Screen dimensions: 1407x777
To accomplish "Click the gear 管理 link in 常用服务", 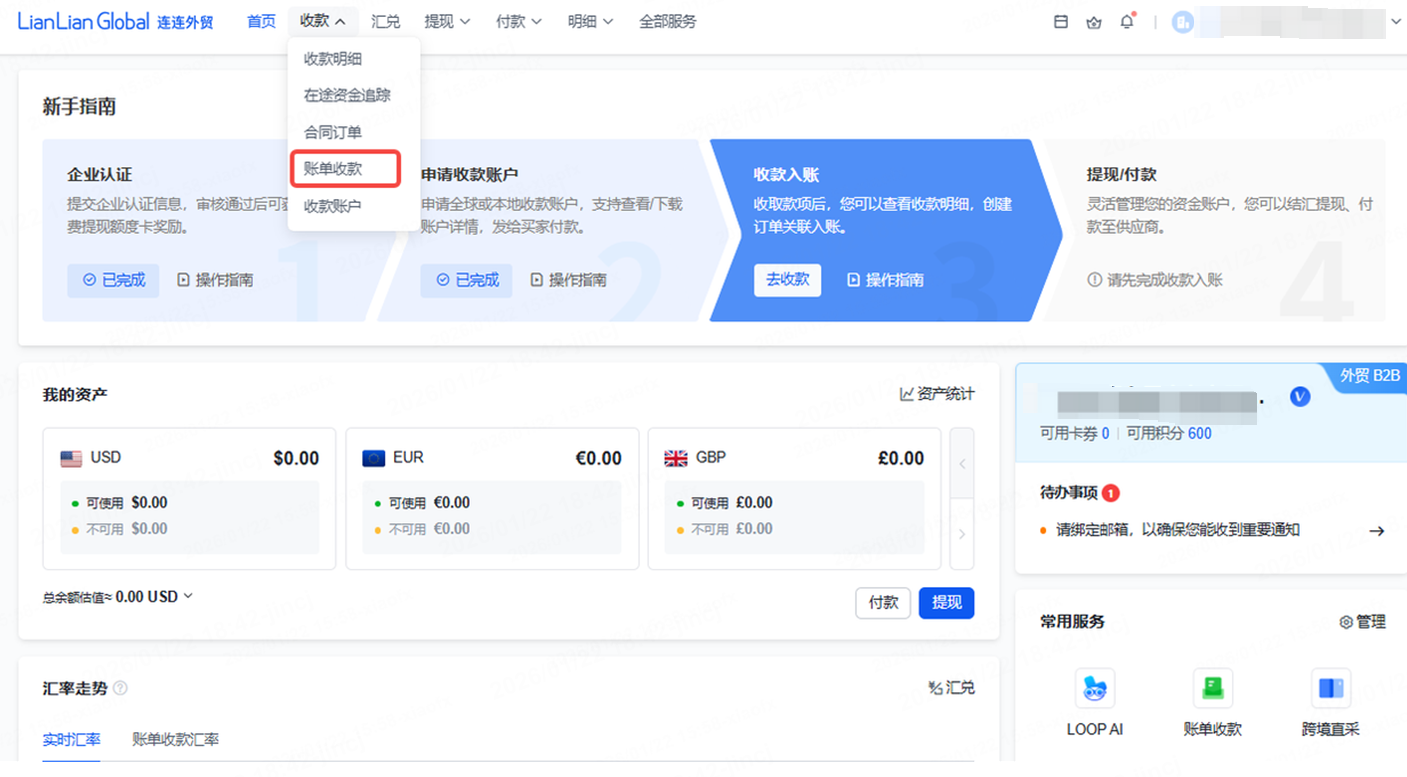I will pos(1362,622).
